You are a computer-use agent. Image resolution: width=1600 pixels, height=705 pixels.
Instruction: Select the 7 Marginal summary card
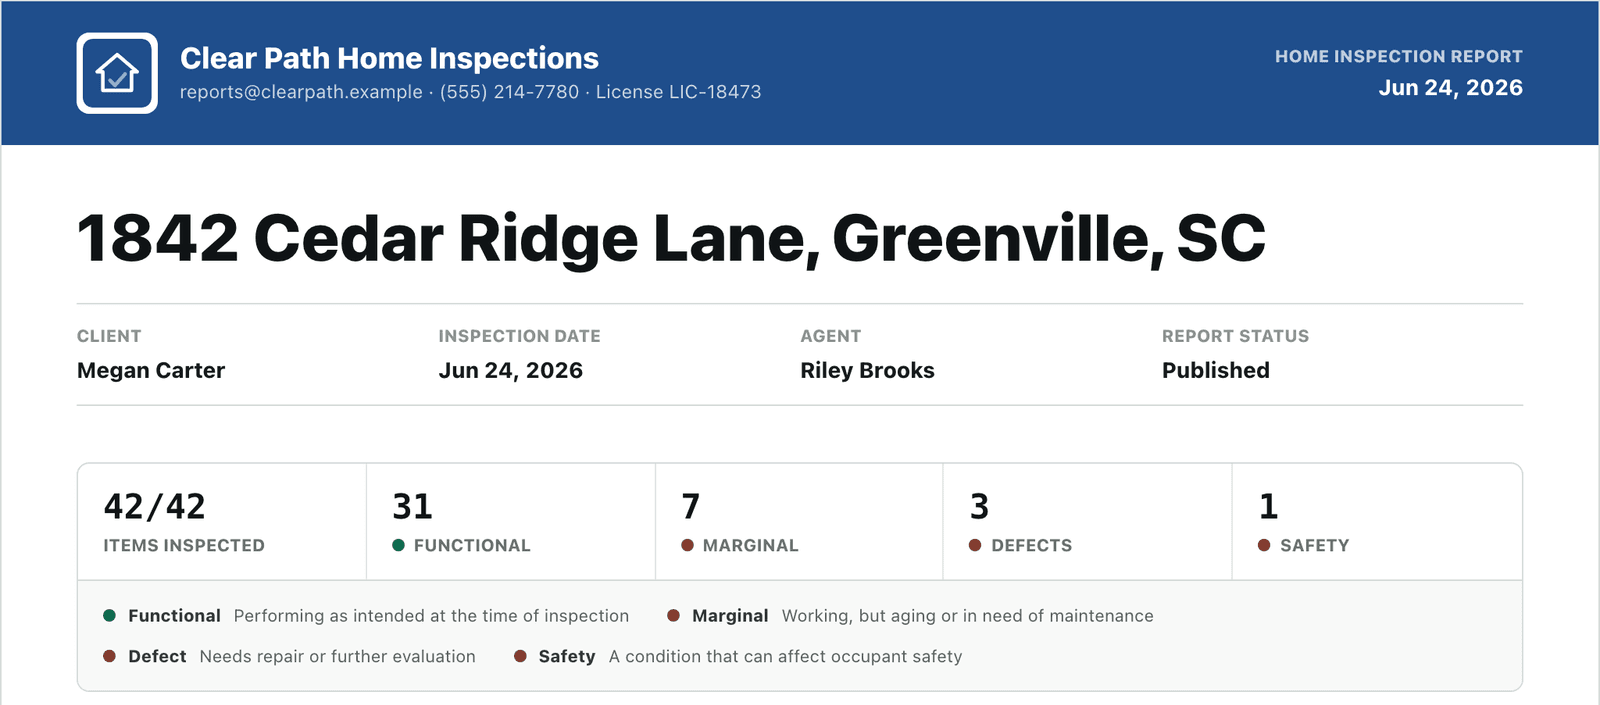799,522
